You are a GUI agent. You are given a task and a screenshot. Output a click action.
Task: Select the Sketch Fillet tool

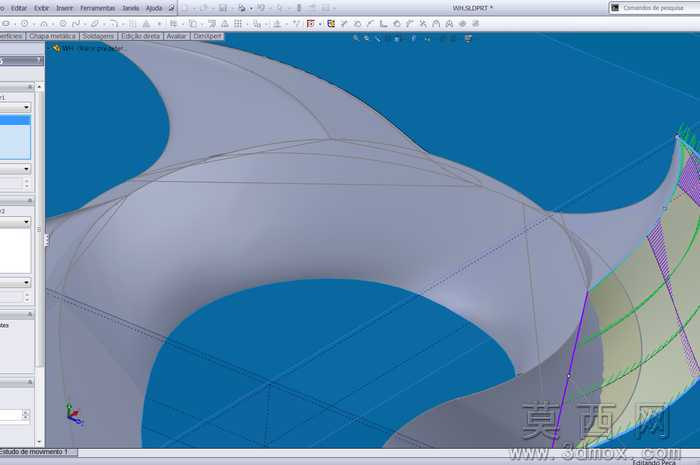[x=114, y=24]
